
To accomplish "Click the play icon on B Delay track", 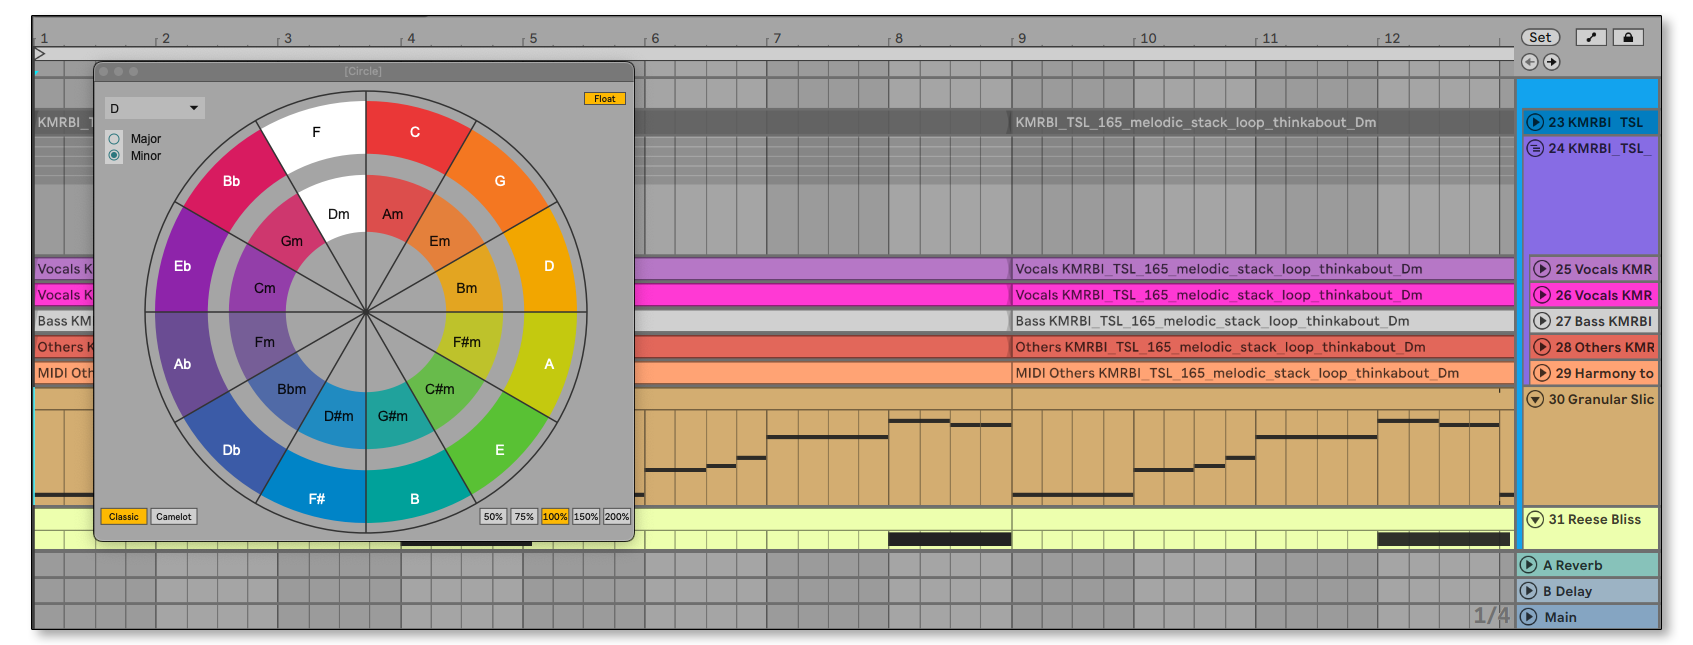I will coord(1529,591).
